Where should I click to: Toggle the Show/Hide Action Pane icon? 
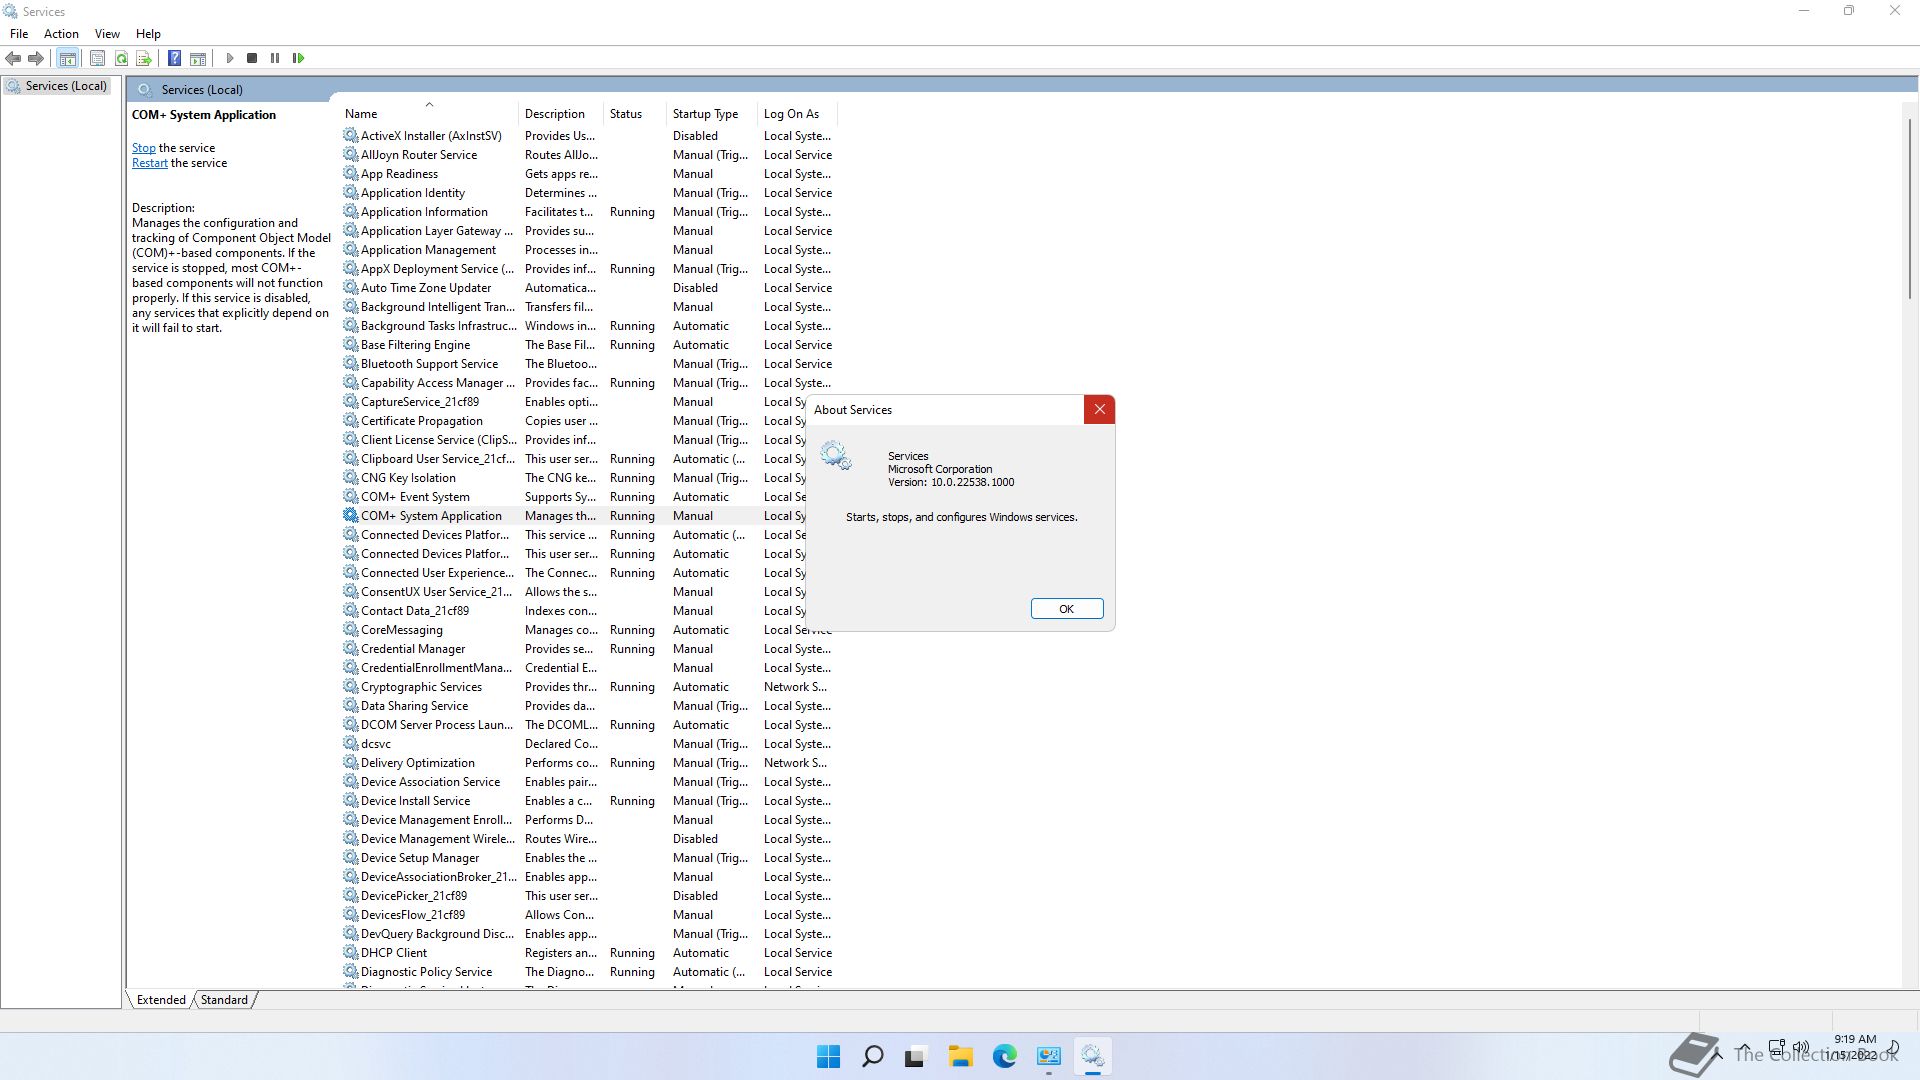click(198, 58)
